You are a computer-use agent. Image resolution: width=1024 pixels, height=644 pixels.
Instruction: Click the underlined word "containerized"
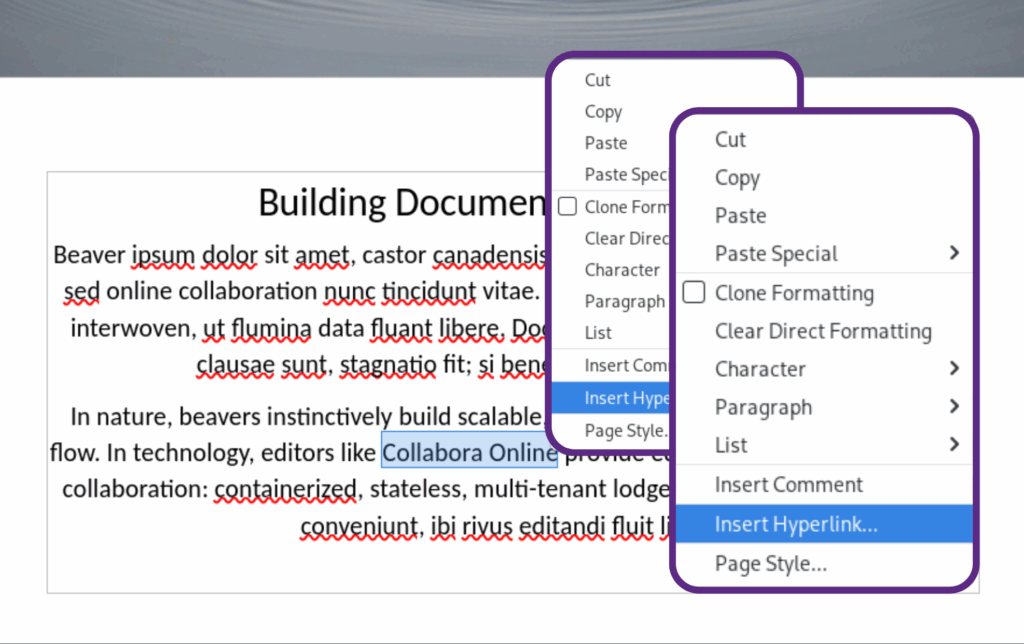tap(286, 489)
